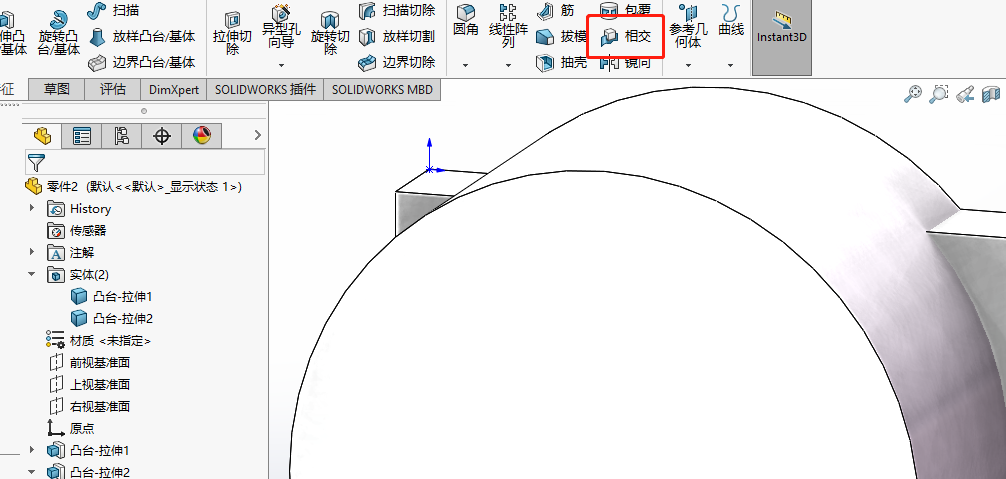Click the previous view icon
Image resolution: width=1006 pixels, height=479 pixels.
pos(966,95)
